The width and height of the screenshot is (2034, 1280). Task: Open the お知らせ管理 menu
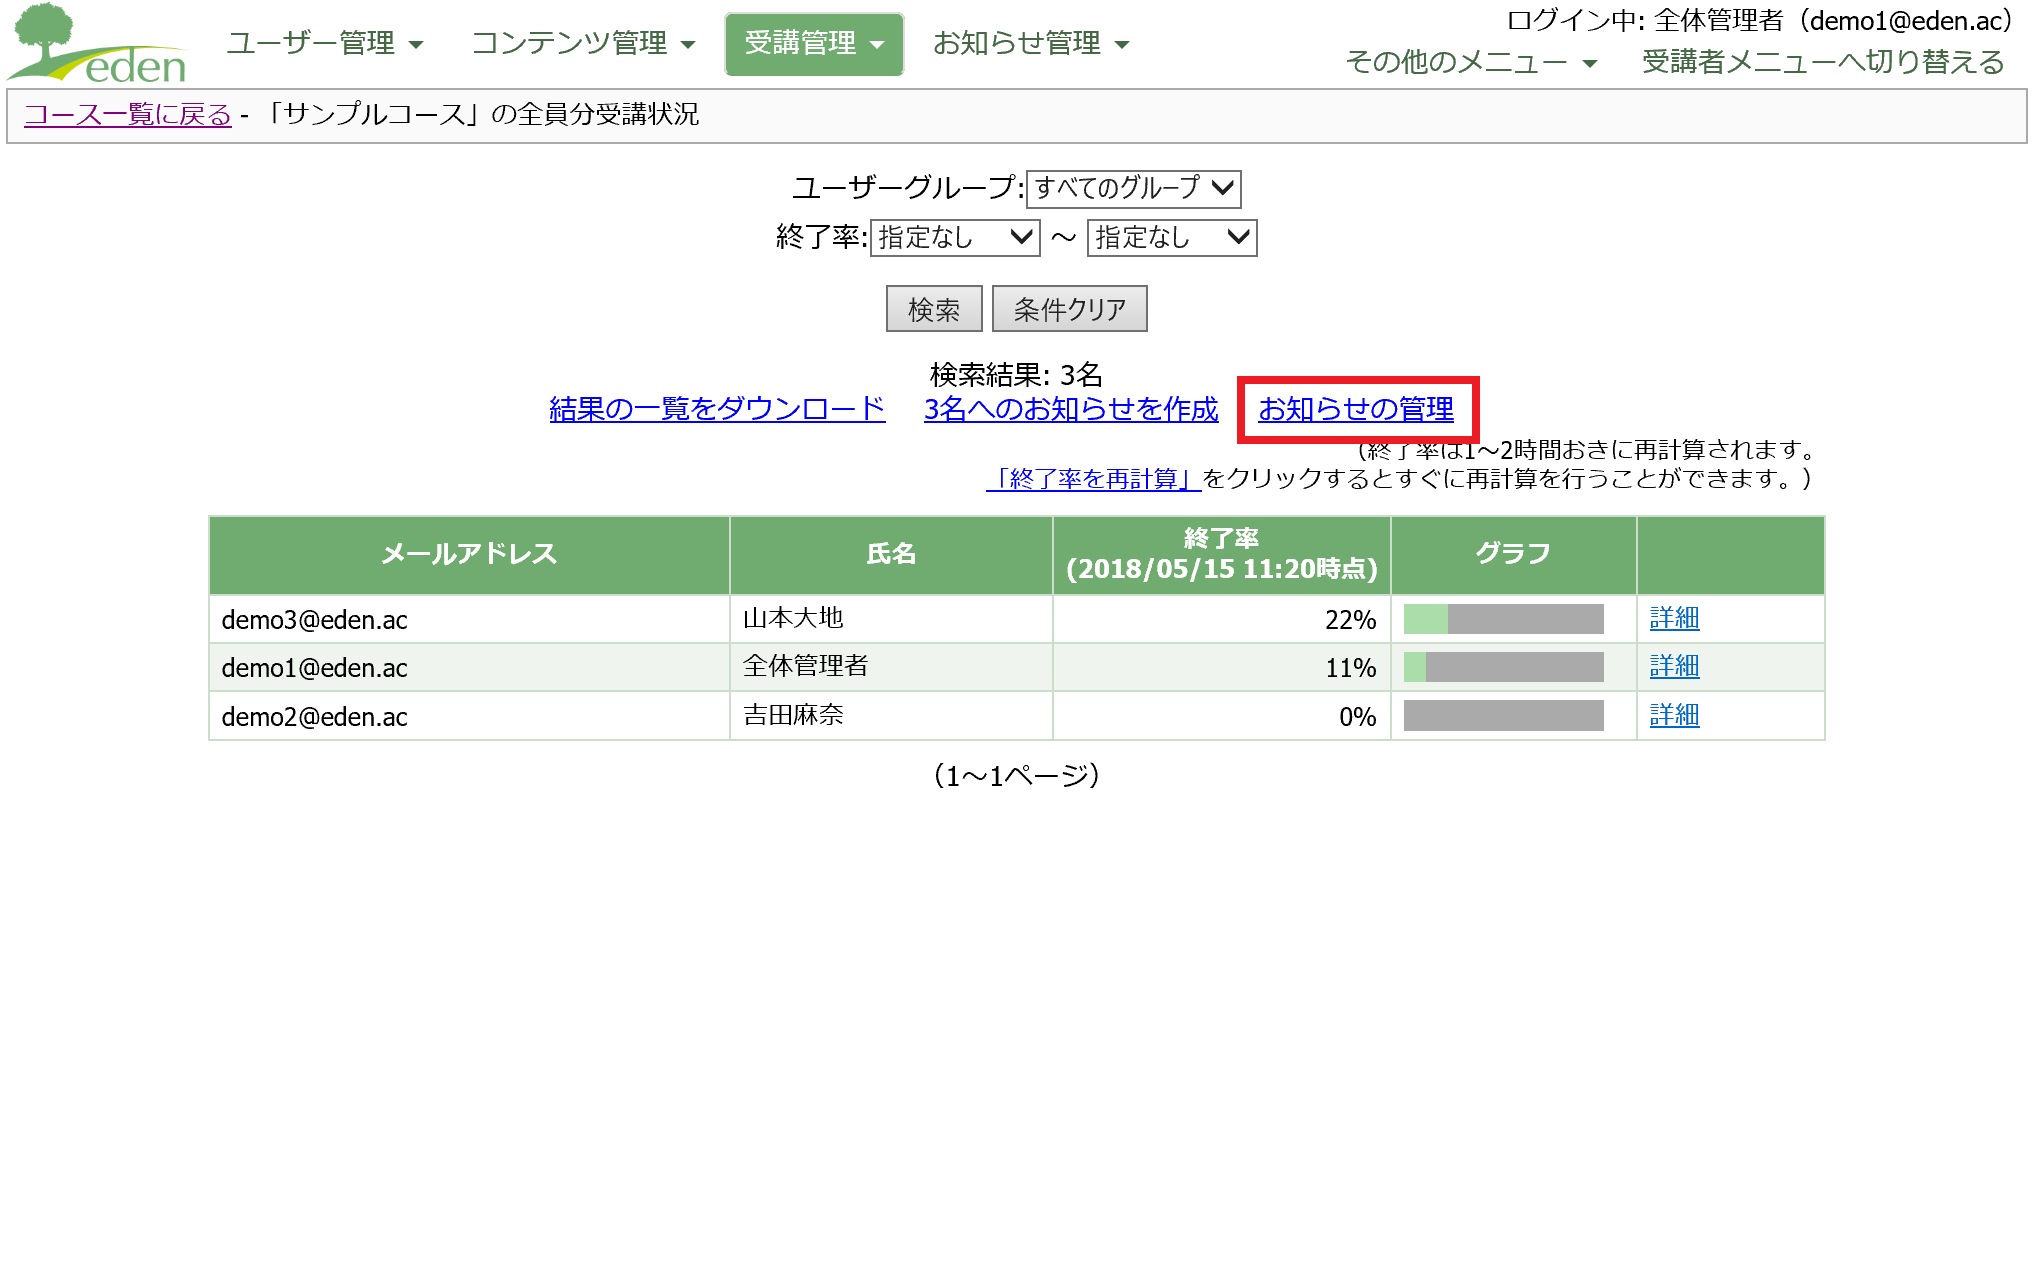point(1030,44)
